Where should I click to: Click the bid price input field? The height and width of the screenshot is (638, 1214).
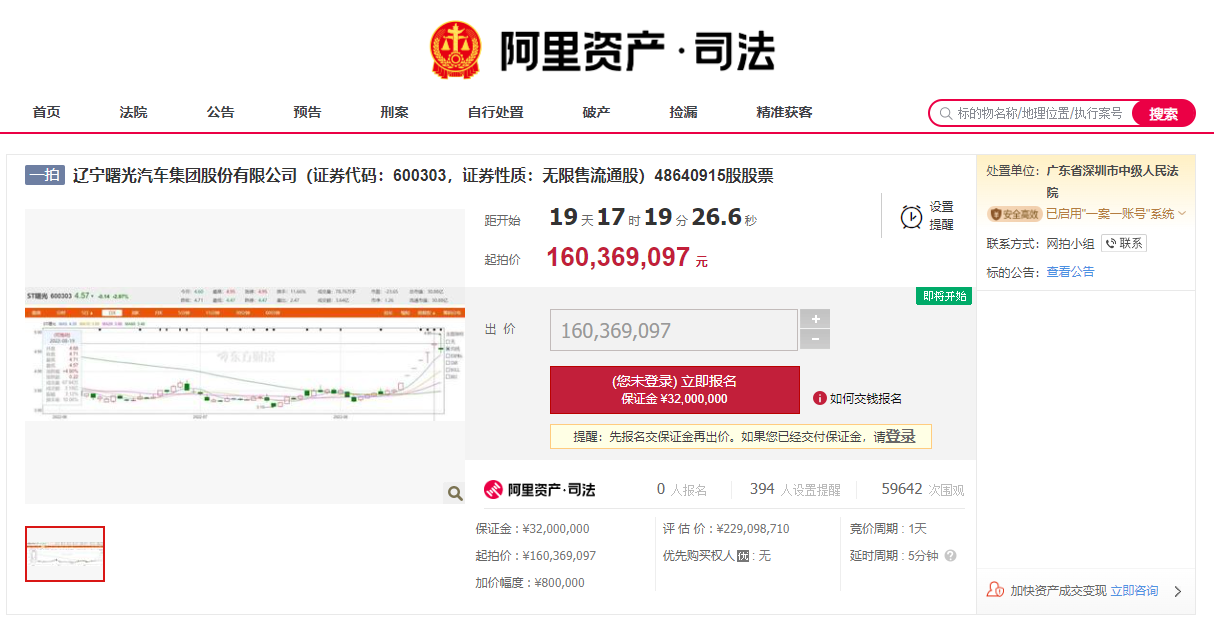pos(673,330)
